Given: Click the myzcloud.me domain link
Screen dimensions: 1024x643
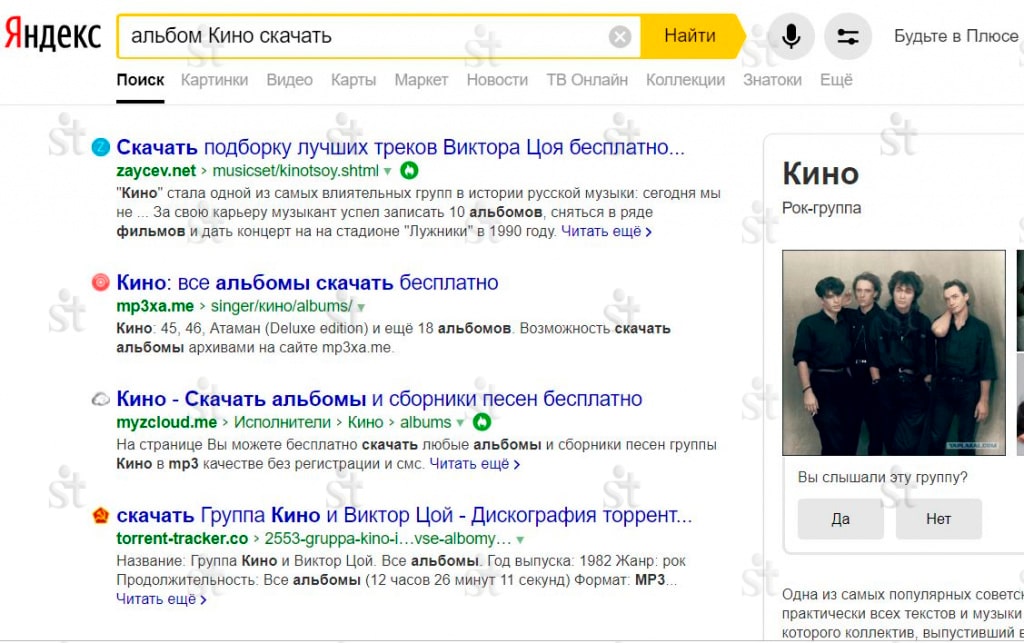Looking at the screenshot, I should [x=167, y=422].
